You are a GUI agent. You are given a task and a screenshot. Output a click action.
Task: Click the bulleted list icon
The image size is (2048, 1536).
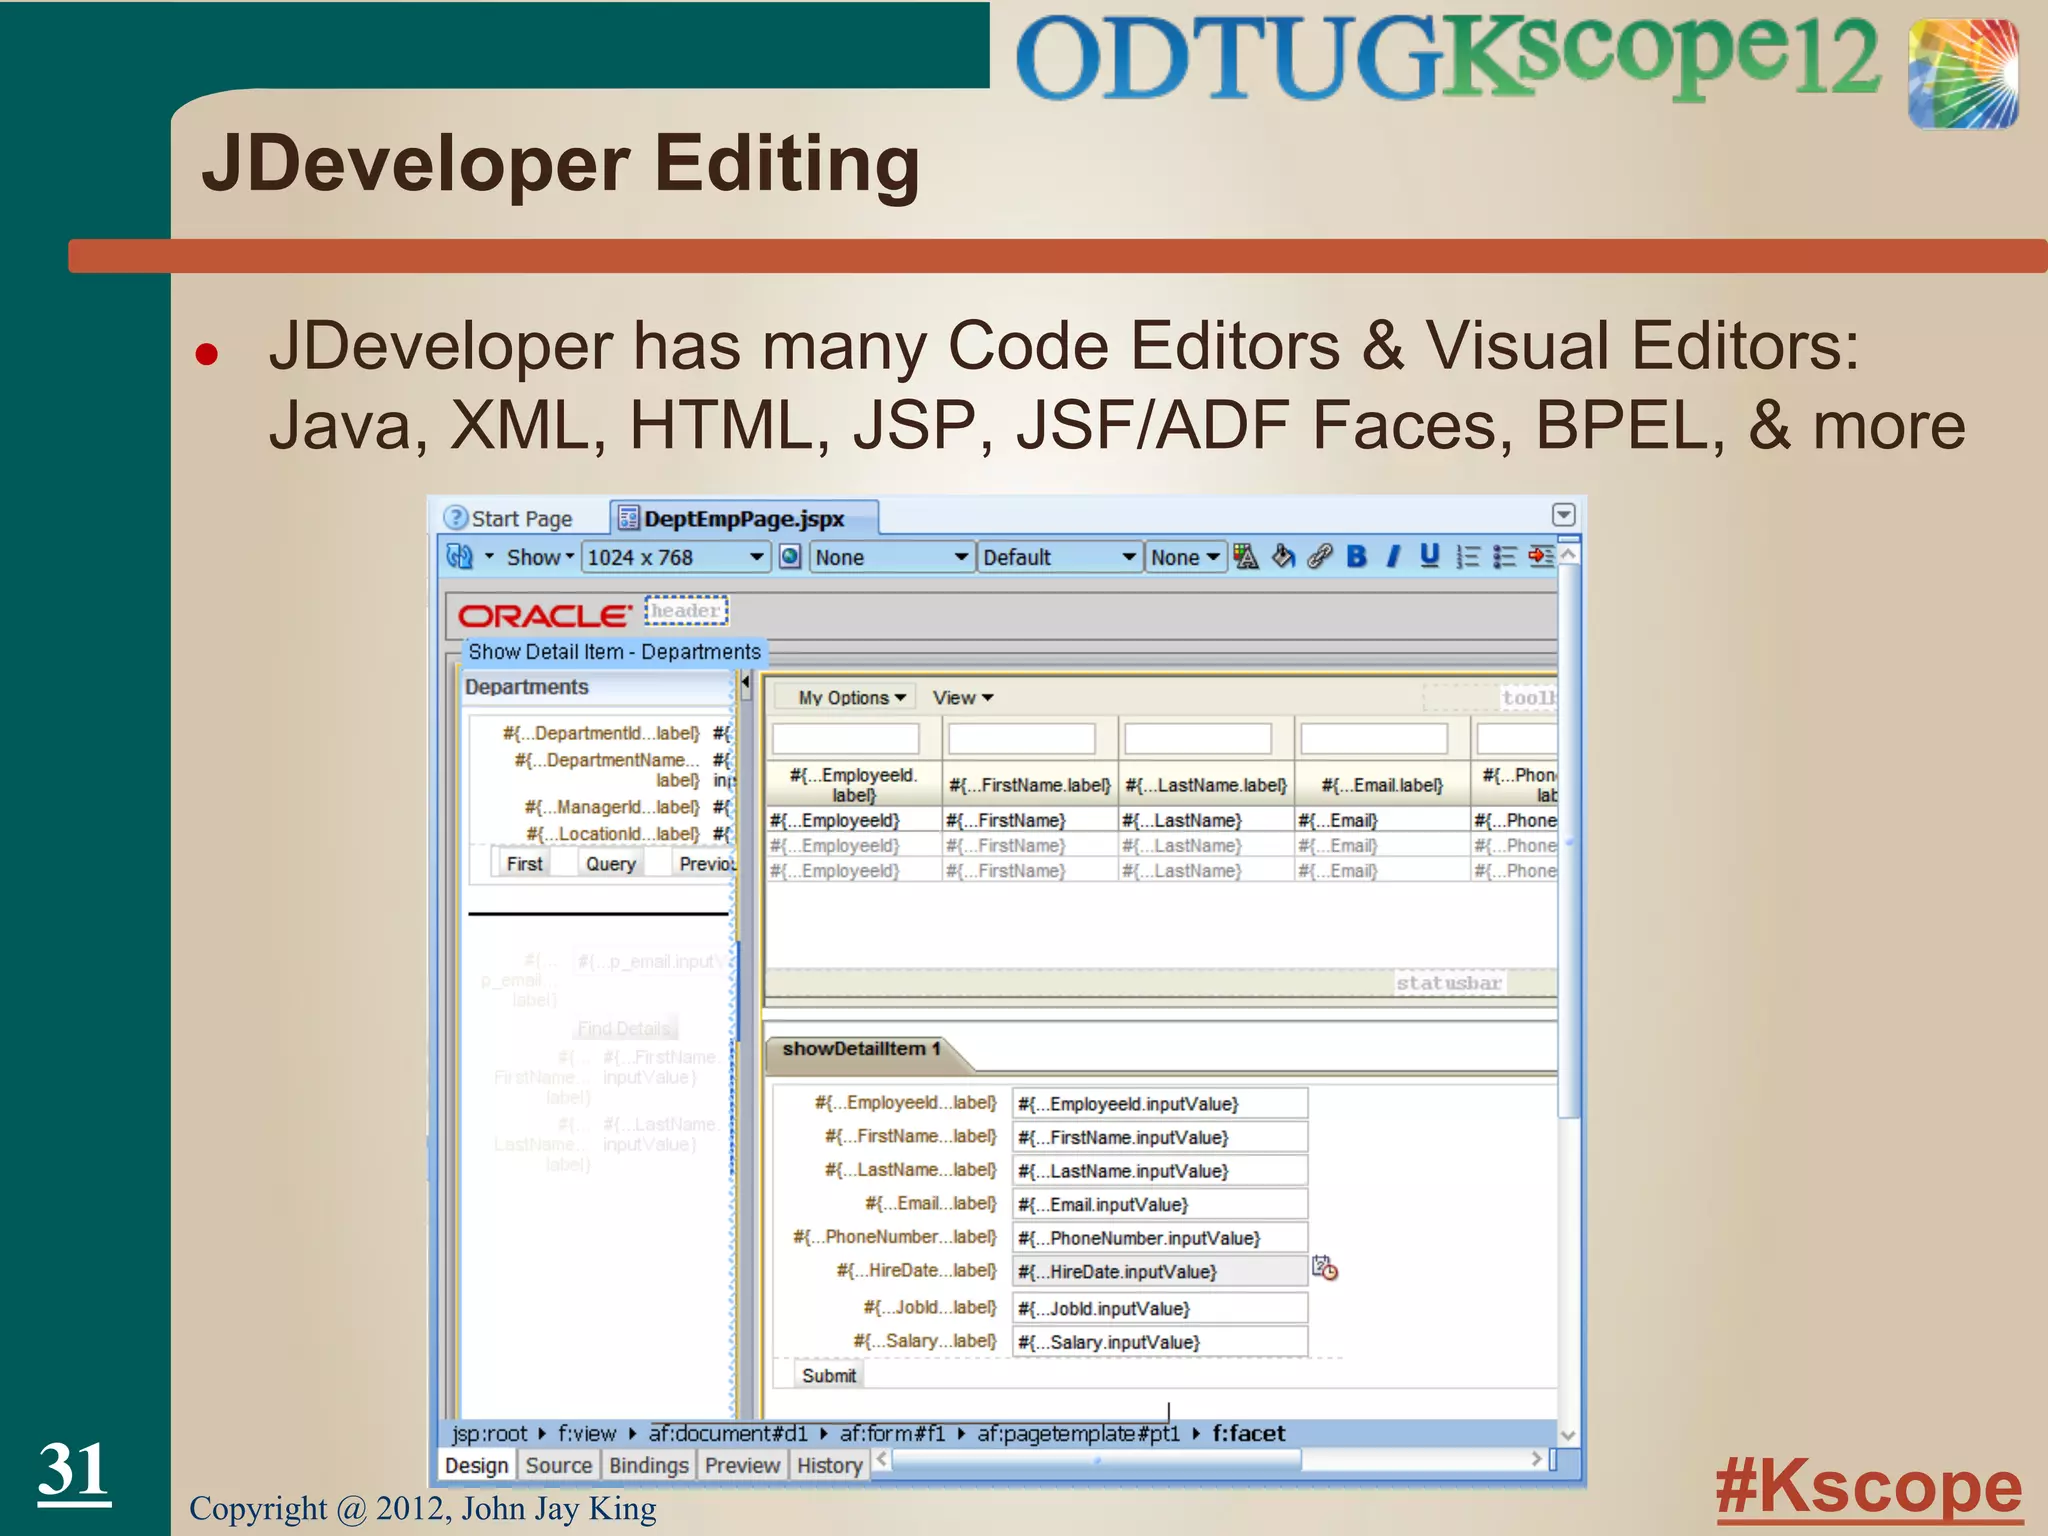point(1504,557)
